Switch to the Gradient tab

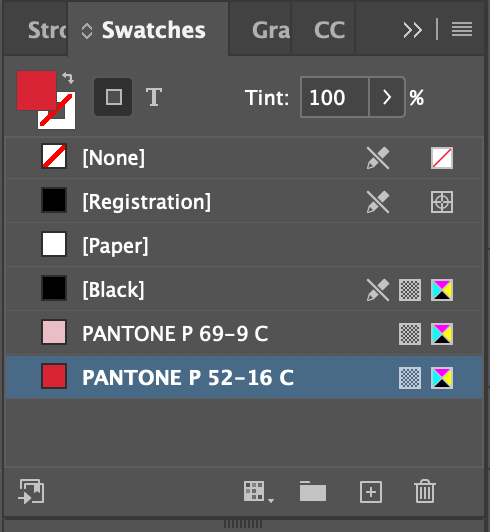click(x=270, y=30)
